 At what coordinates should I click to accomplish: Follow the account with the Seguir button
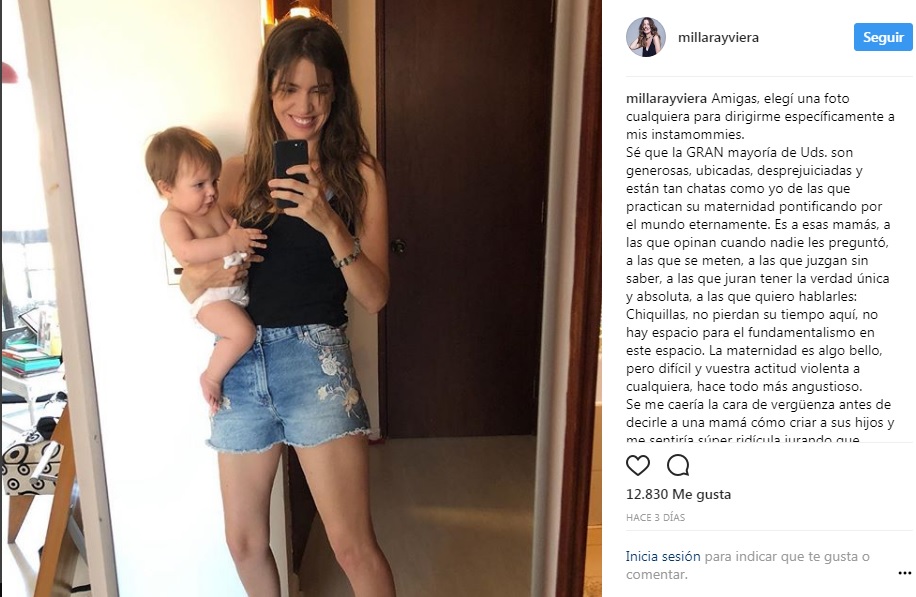883,37
